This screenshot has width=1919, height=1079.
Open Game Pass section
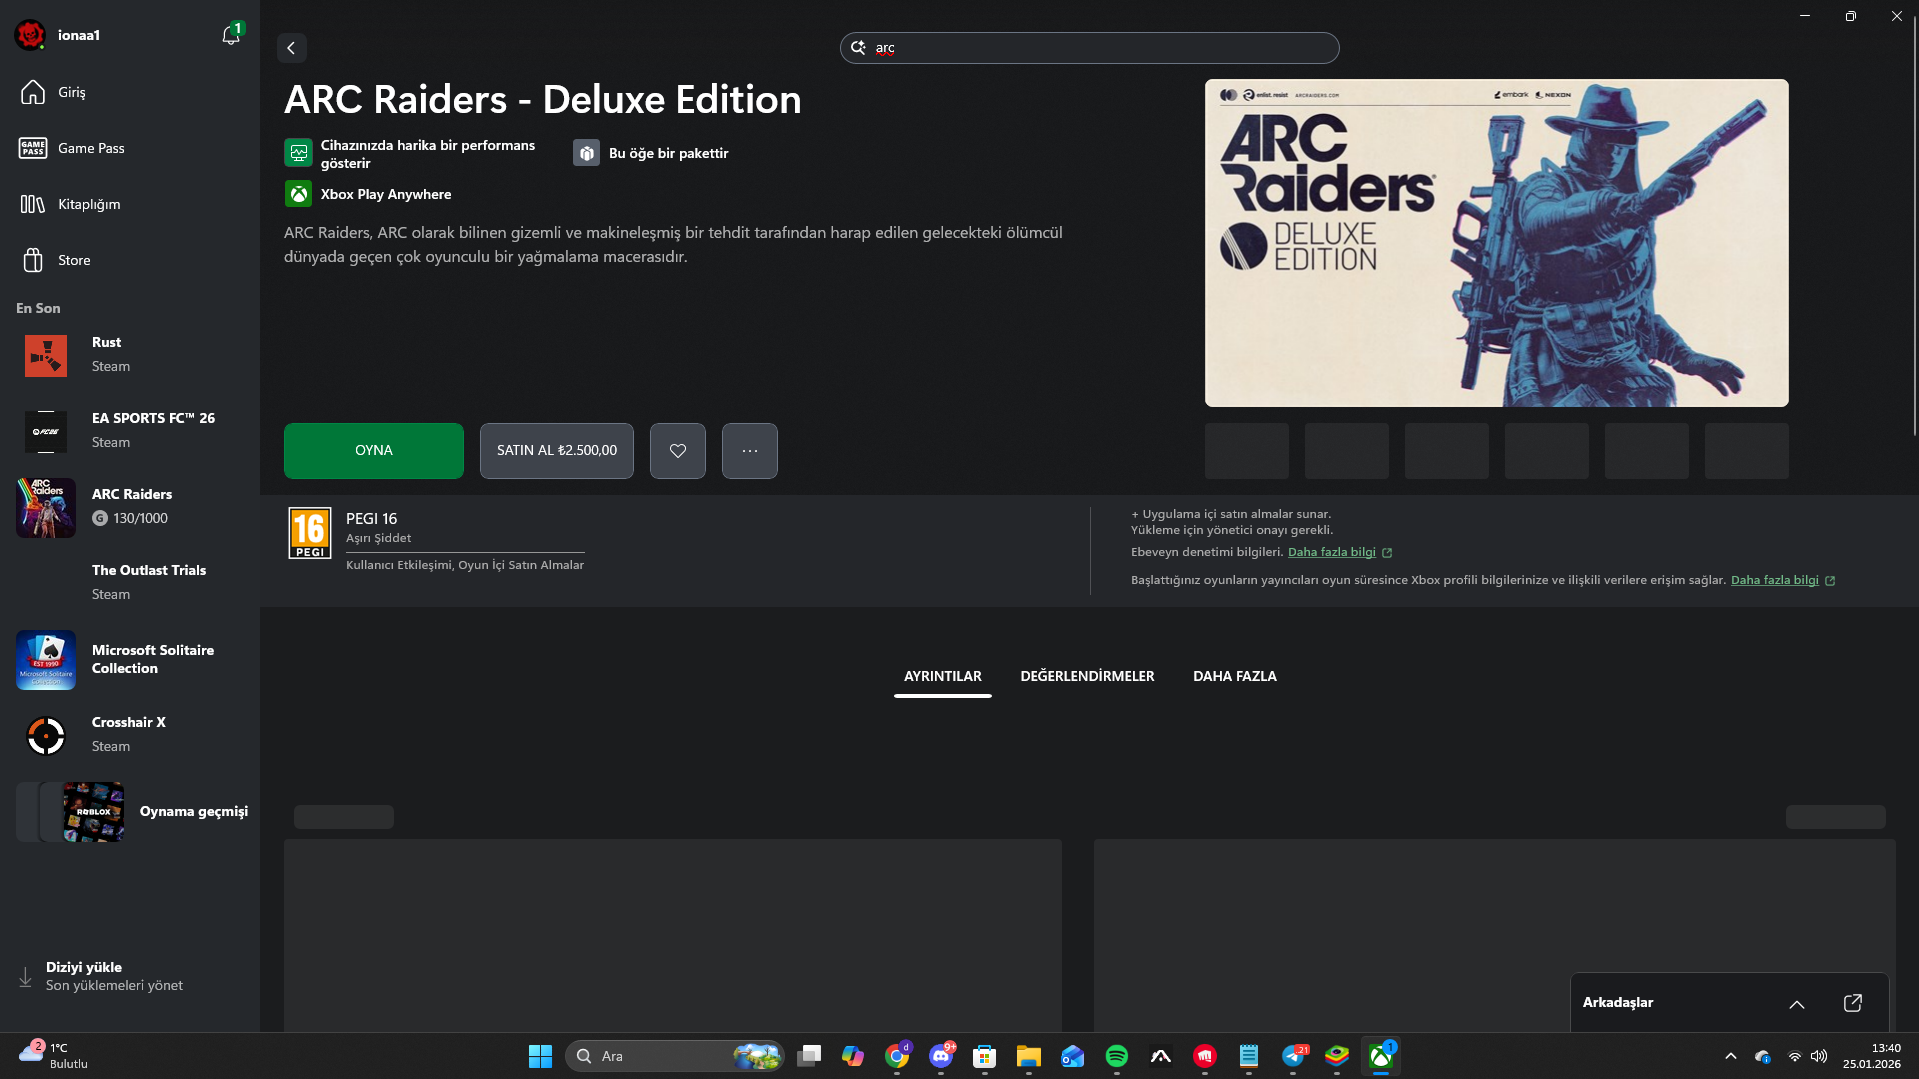pos(130,148)
